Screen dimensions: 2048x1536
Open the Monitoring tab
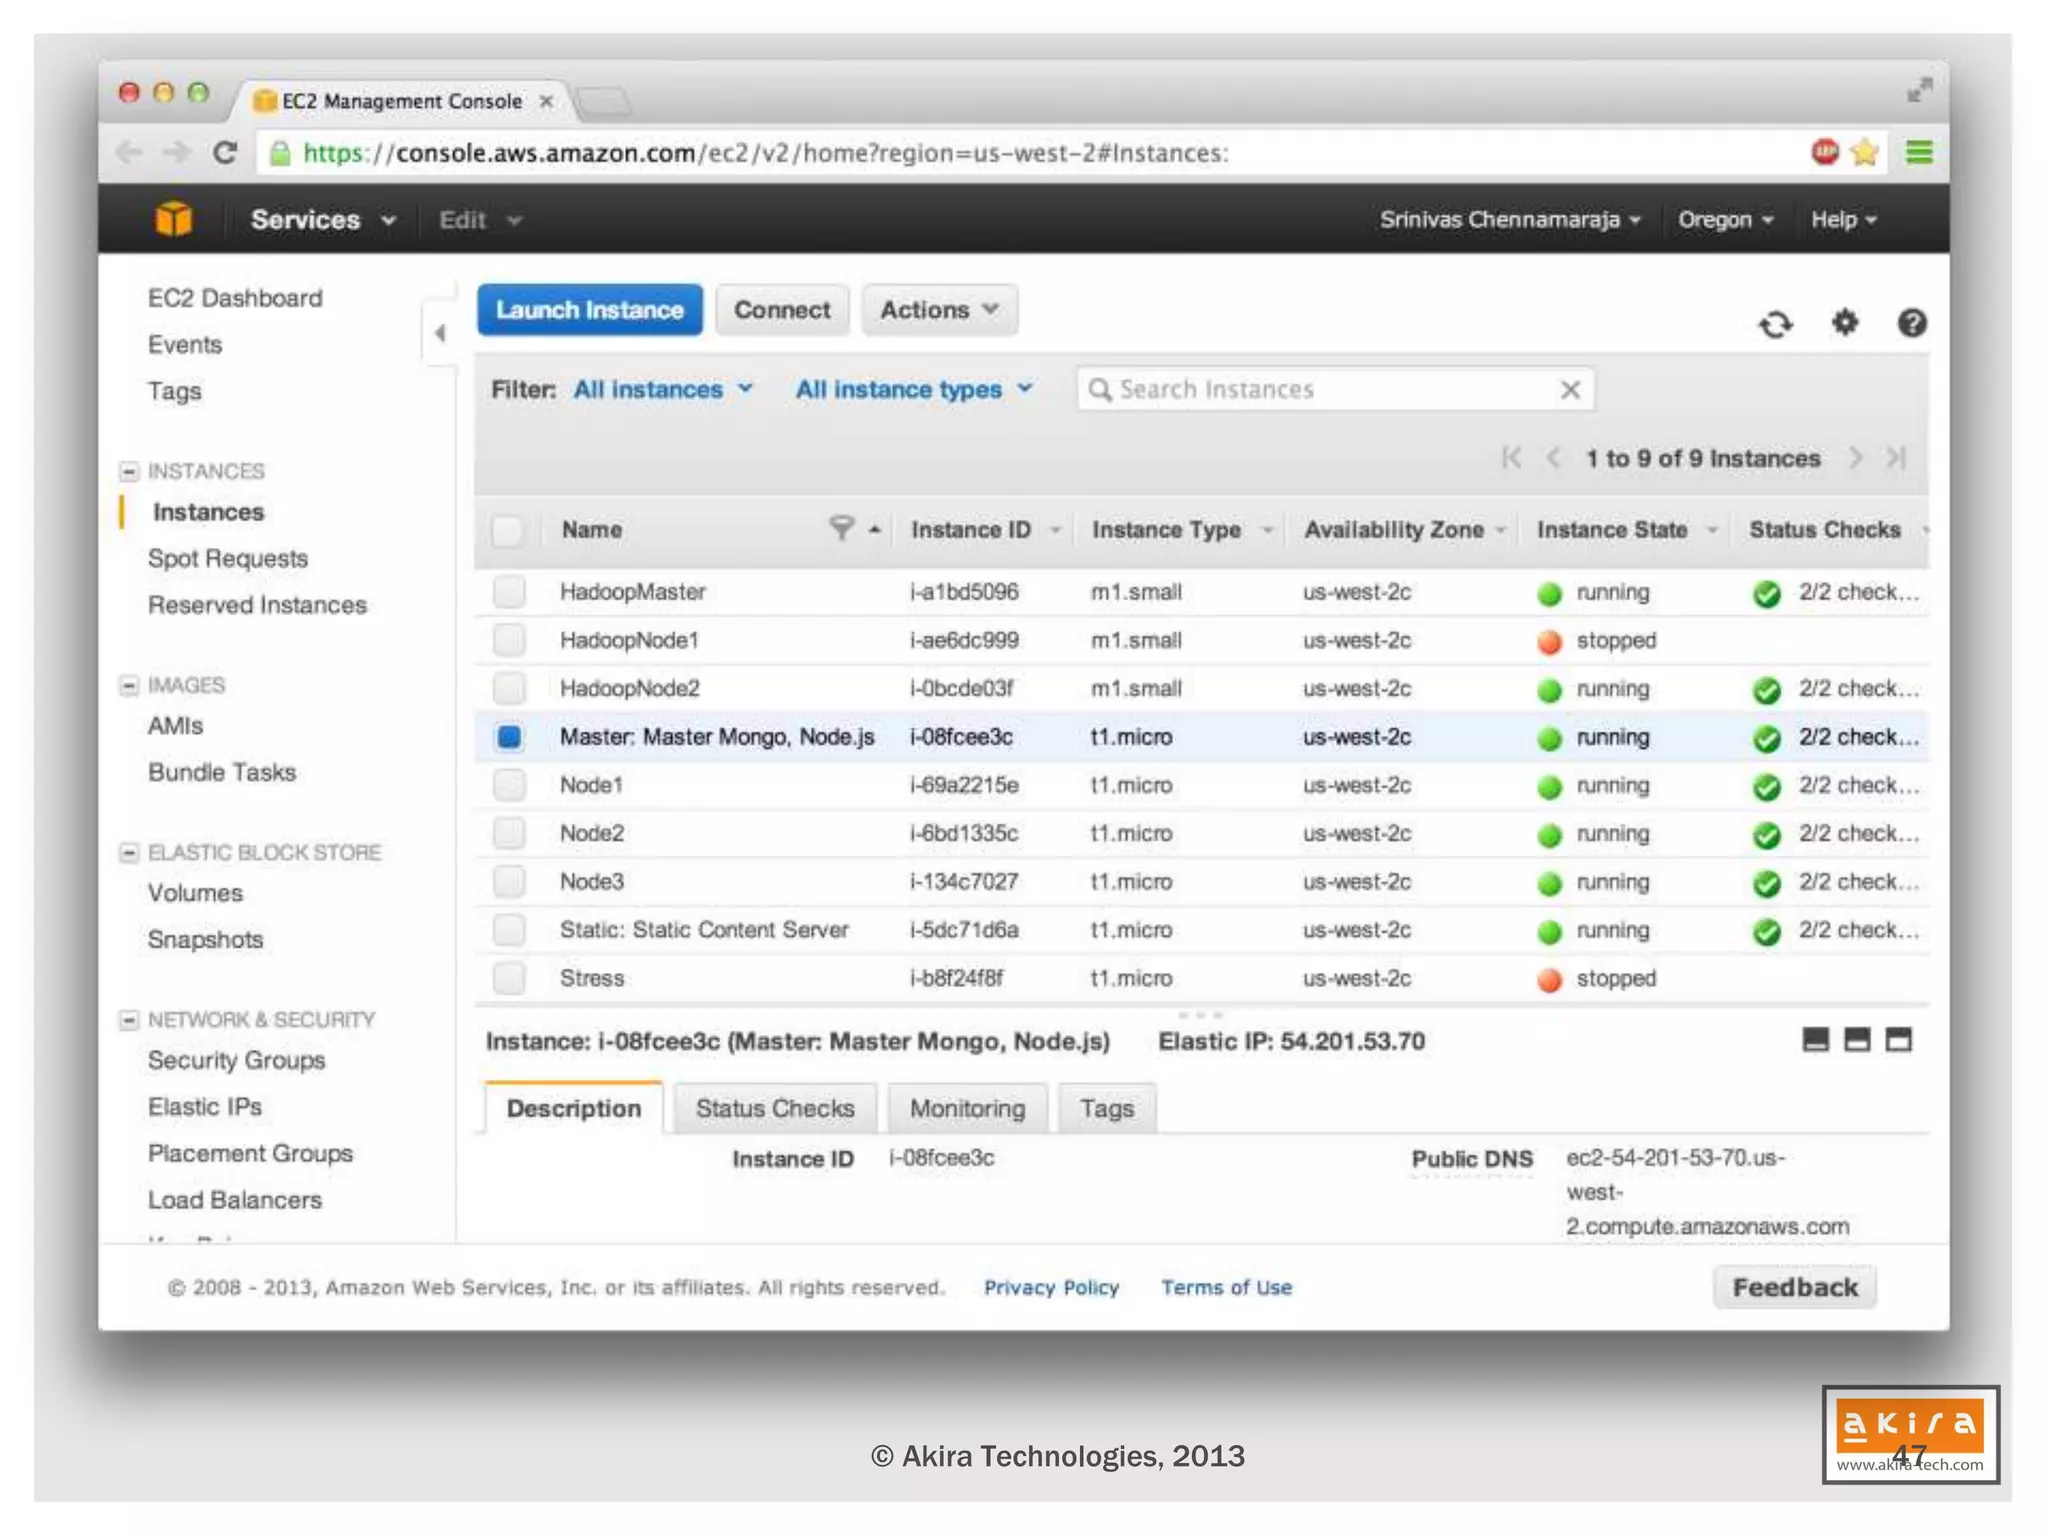[967, 1108]
